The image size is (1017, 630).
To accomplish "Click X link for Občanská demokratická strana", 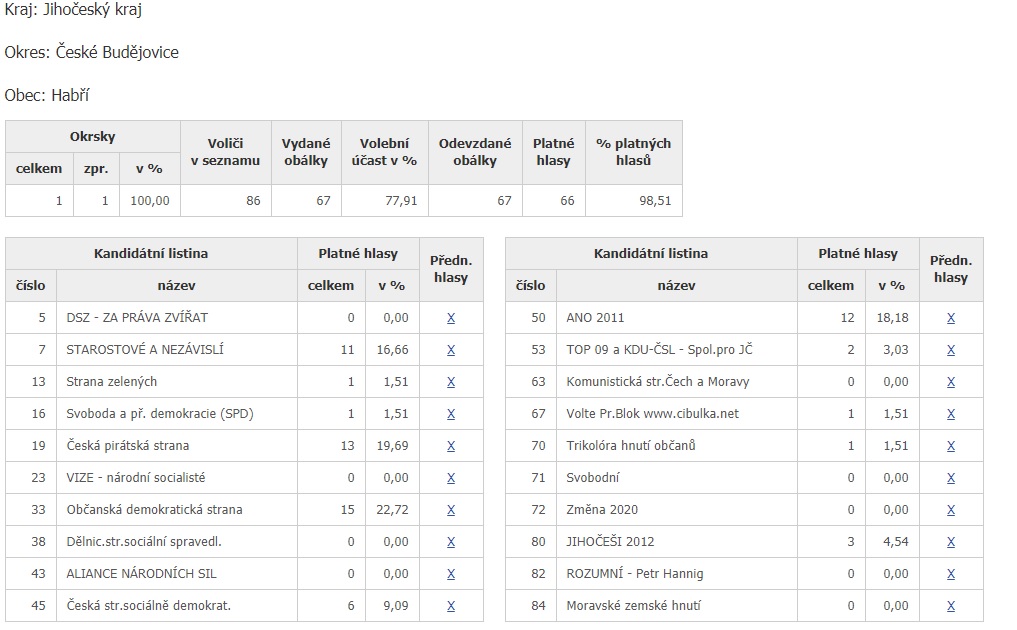I will point(451,510).
